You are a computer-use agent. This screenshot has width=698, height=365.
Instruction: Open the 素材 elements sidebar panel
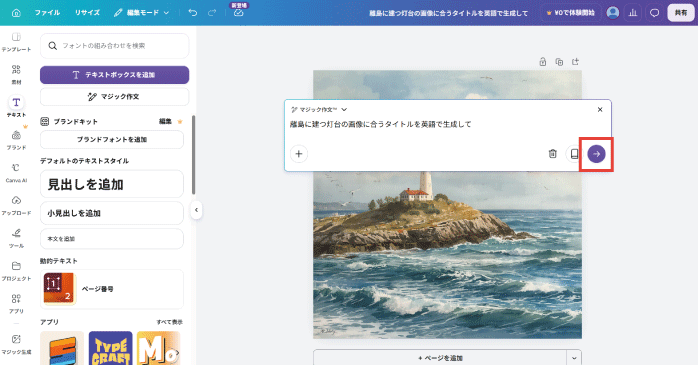coord(16,74)
